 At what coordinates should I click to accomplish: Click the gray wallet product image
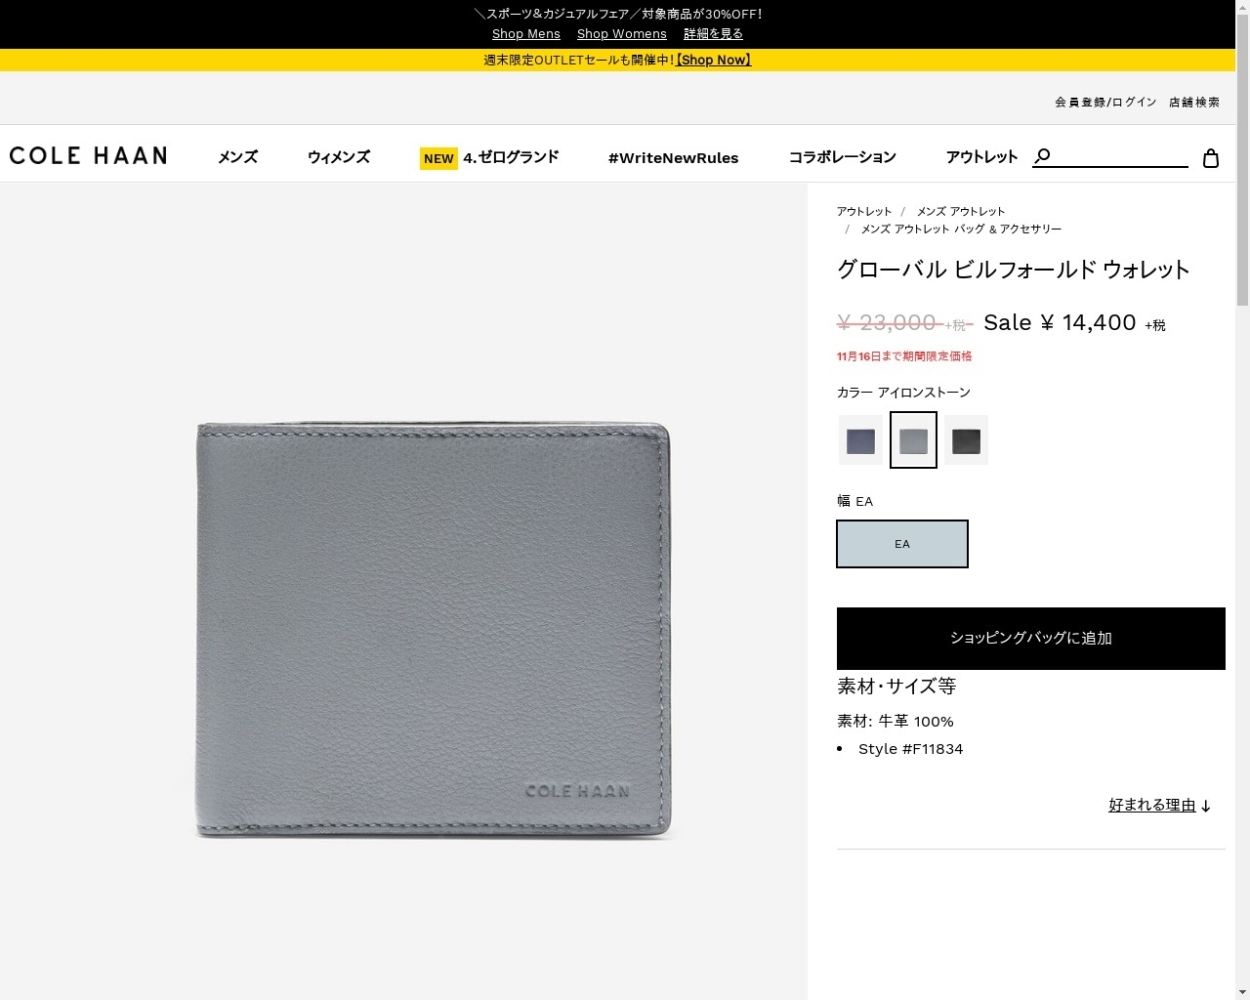(x=433, y=630)
